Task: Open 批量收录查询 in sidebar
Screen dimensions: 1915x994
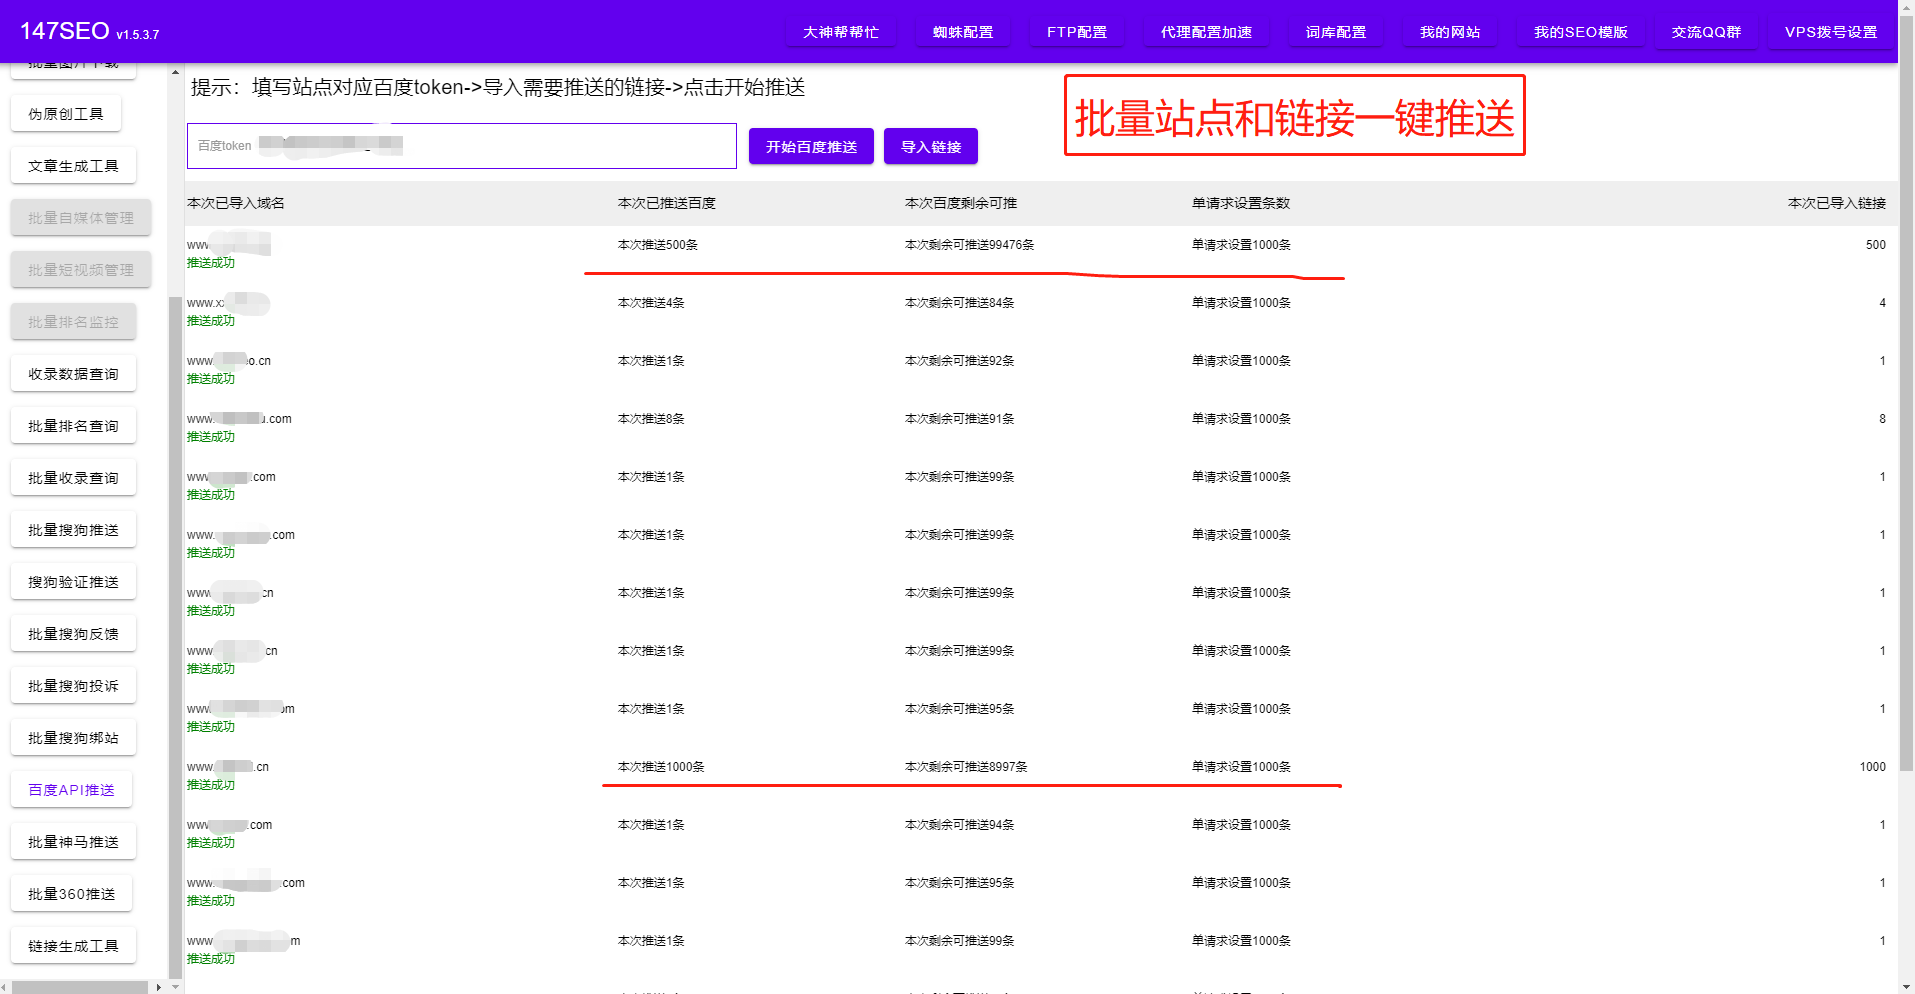Action: pos(73,478)
